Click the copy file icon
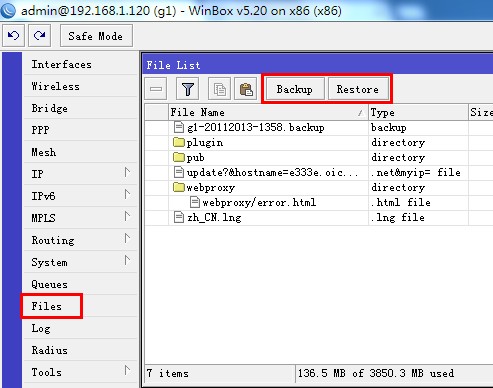 (x=219, y=89)
